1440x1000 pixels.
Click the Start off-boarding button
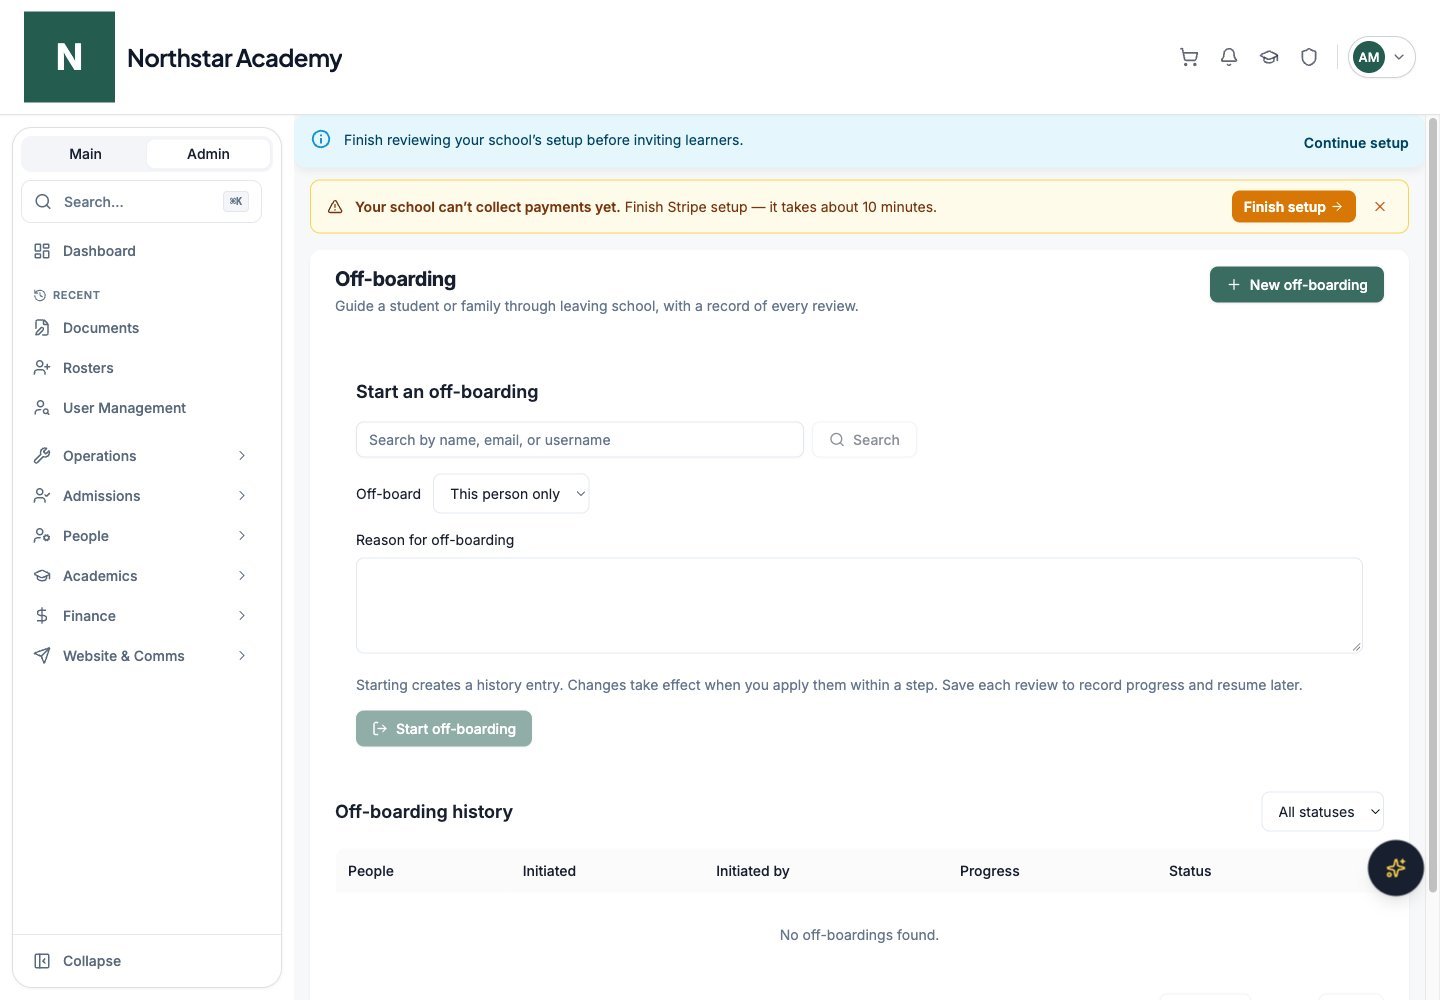click(x=444, y=729)
